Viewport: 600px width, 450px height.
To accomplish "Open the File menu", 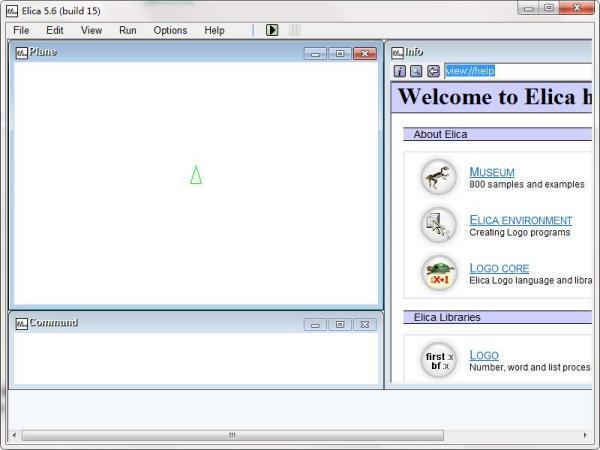I will point(21,30).
